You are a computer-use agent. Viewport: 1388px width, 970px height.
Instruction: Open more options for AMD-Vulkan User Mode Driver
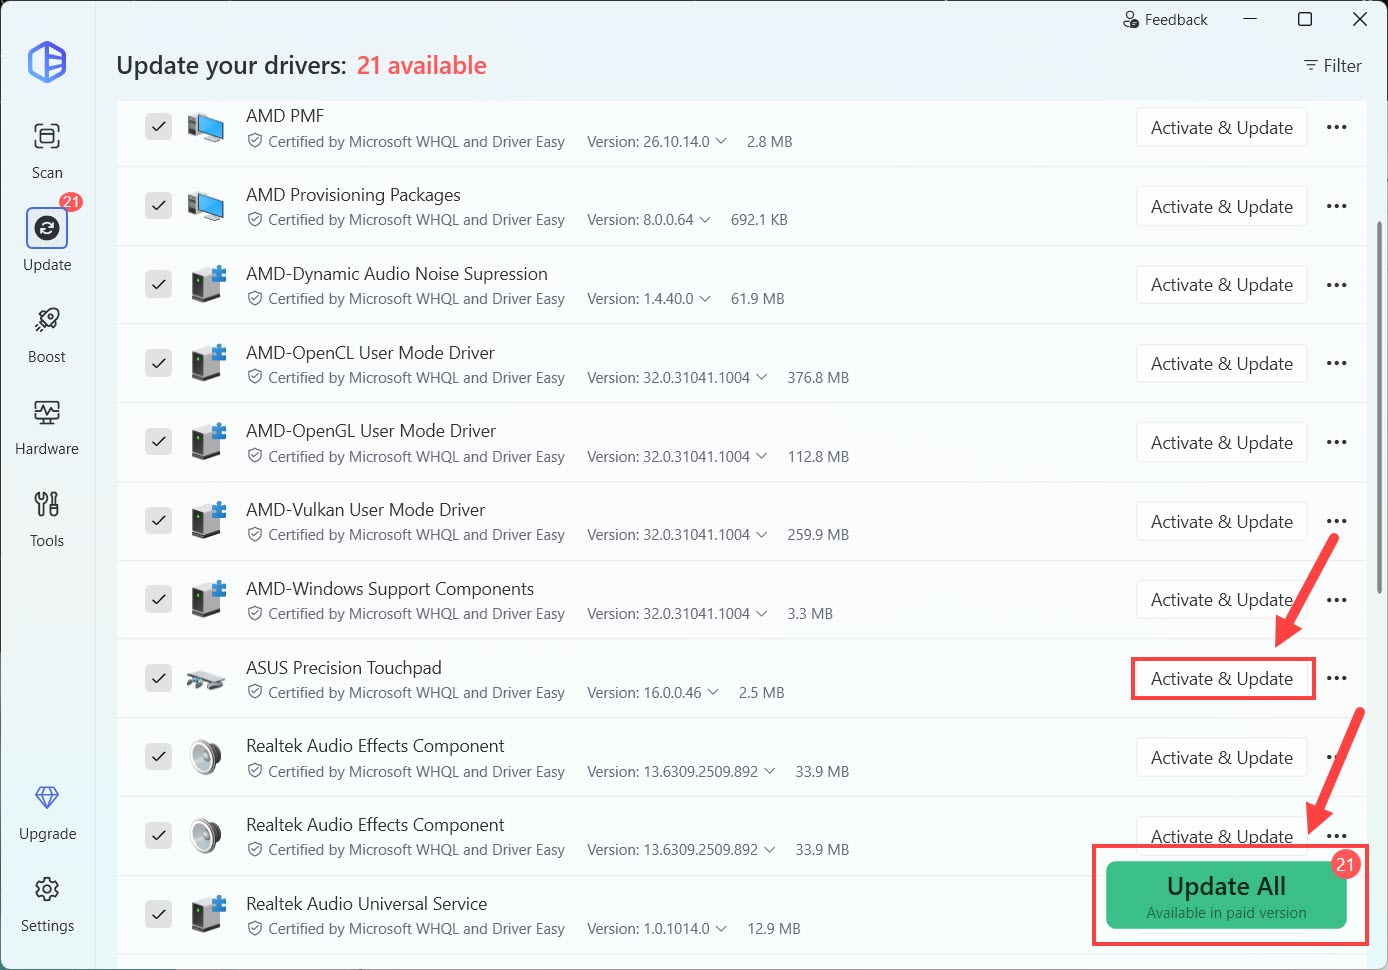(1337, 521)
